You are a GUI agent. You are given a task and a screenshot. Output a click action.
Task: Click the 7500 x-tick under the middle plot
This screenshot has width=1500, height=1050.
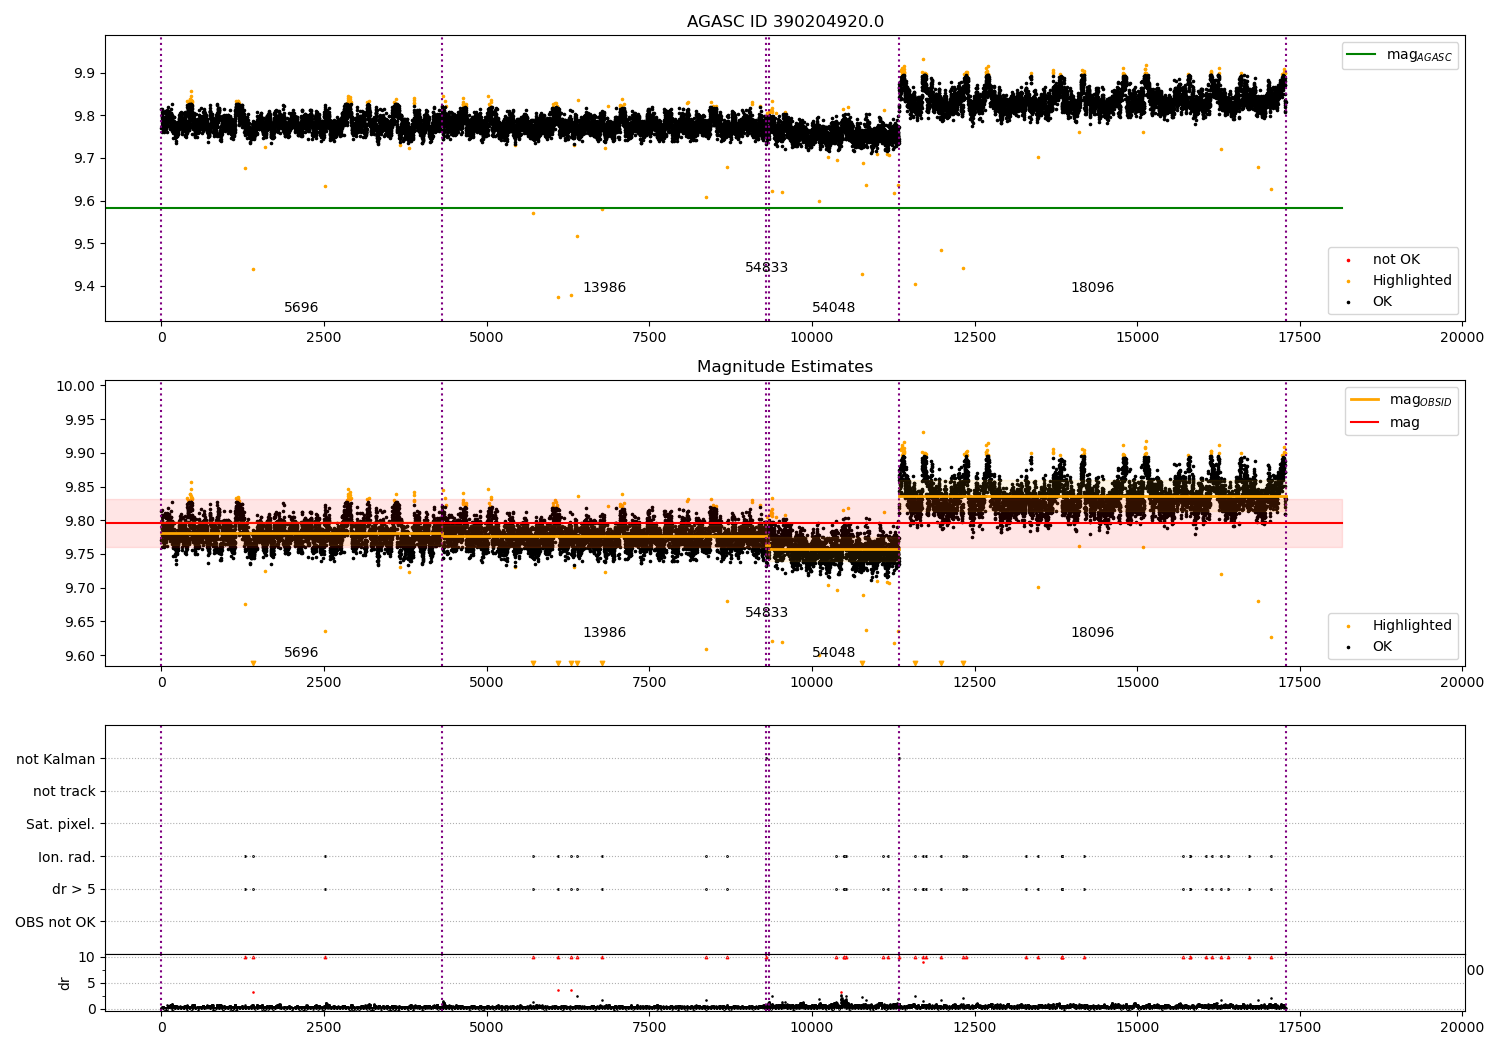tap(649, 683)
